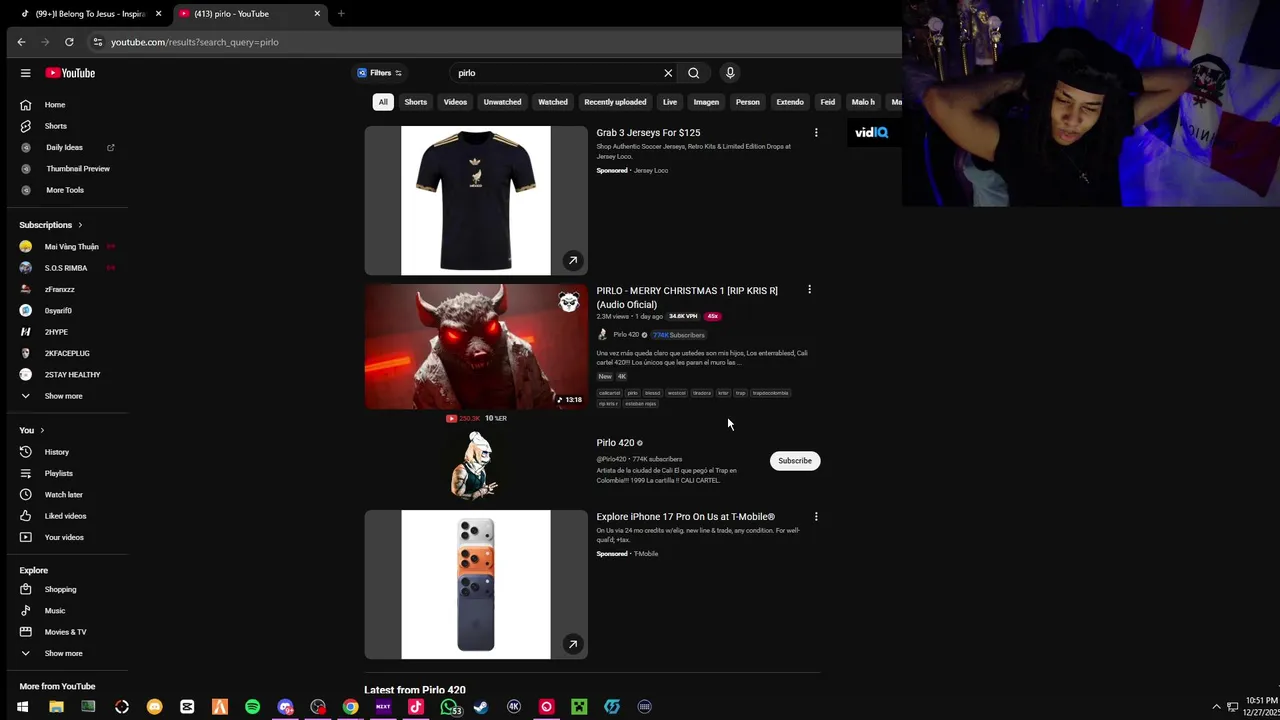Play the red-eyed bull video thumbnail
This screenshot has height=720, width=1280.
point(476,347)
